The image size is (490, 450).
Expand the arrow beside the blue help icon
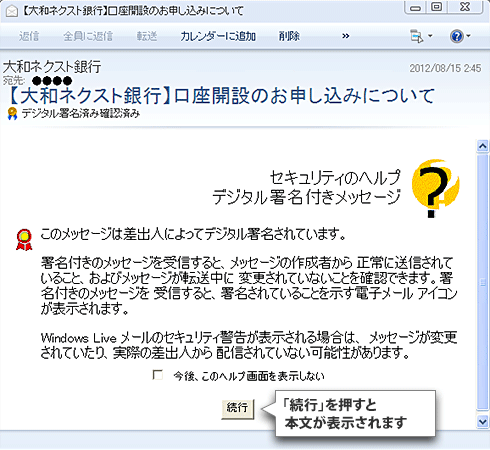[468, 36]
